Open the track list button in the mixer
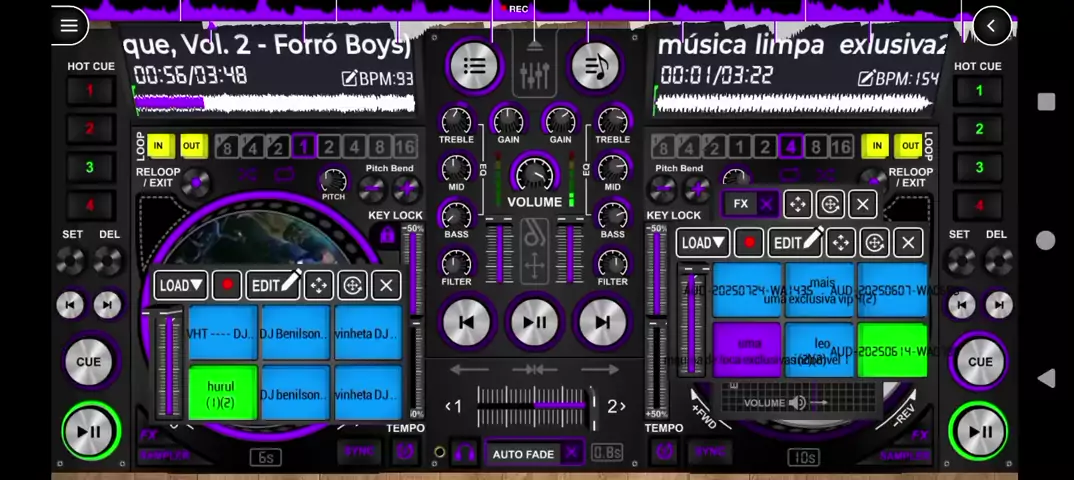Viewport: 1074px width, 480px height. [x=474, y=66]
